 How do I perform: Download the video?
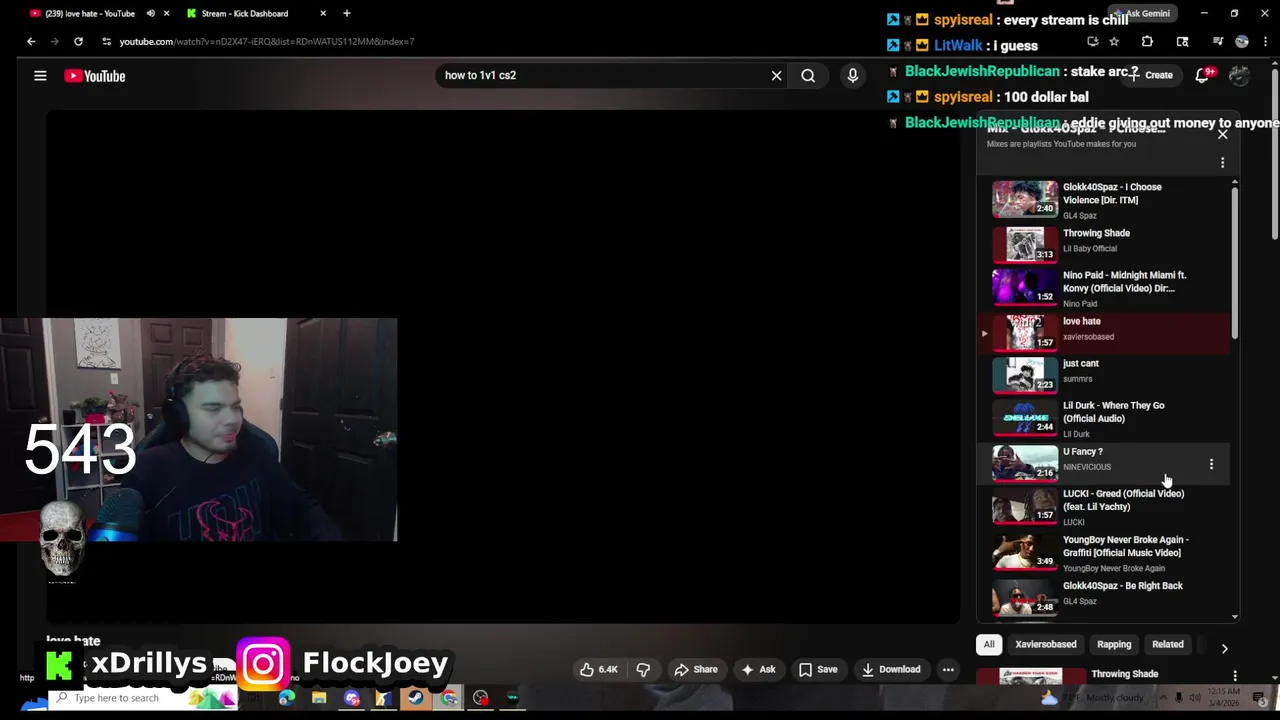click(x=890, y=670)
